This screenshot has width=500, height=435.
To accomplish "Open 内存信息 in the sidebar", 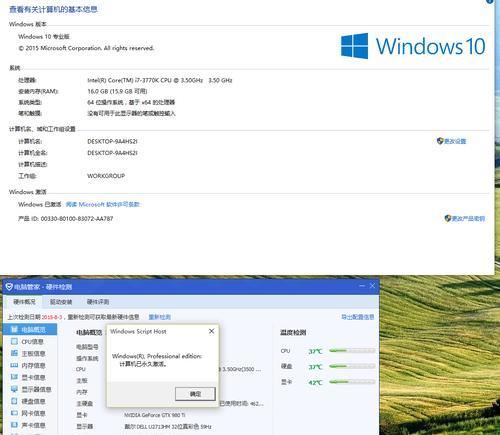I will (28, 365).
